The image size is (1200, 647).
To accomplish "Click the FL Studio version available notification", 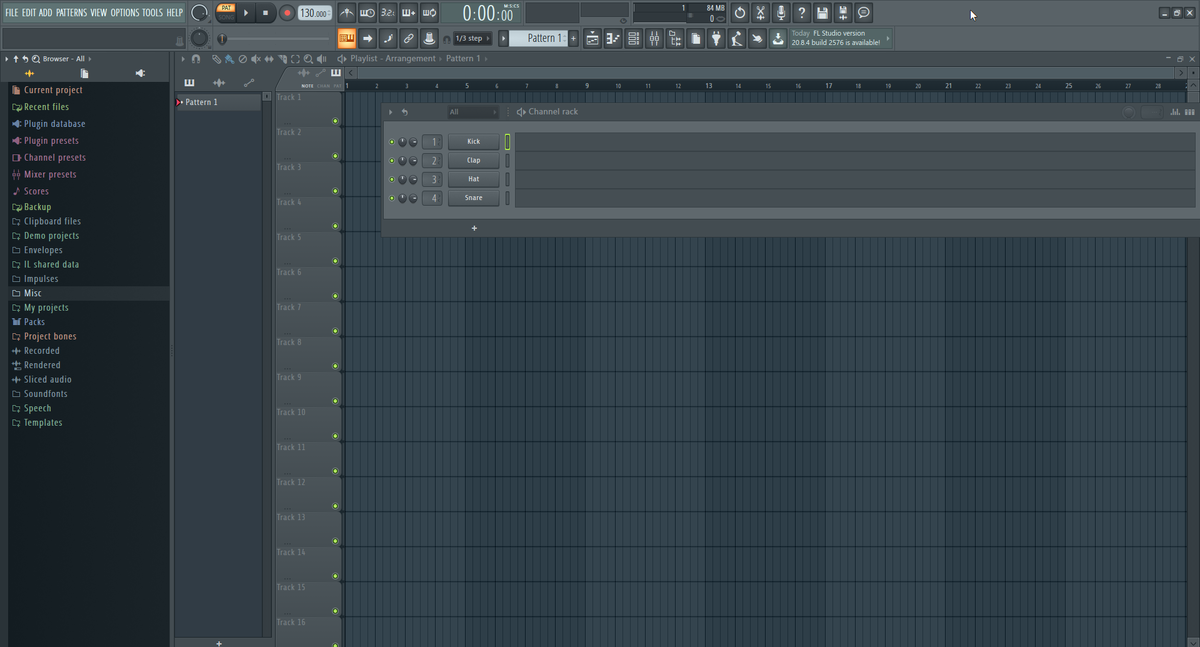I will pyautogui.click(x=839, y=38).
